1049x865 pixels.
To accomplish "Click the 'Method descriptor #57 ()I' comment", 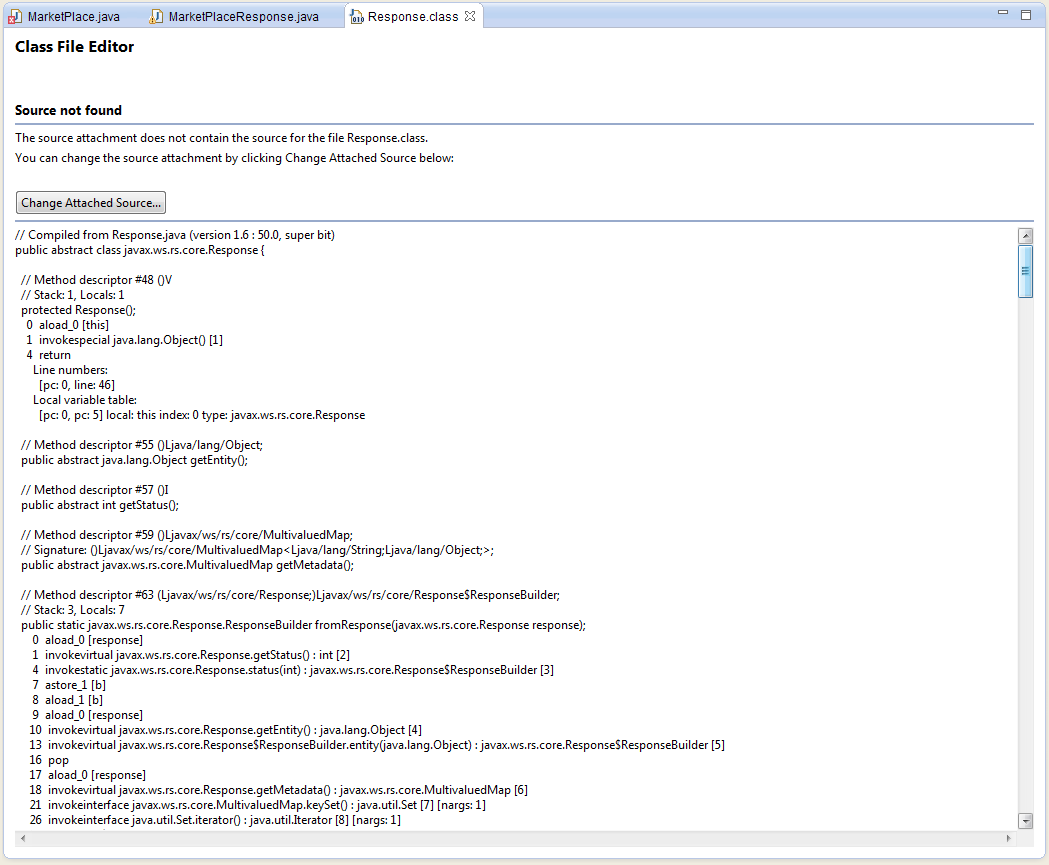I will (94, 490).
